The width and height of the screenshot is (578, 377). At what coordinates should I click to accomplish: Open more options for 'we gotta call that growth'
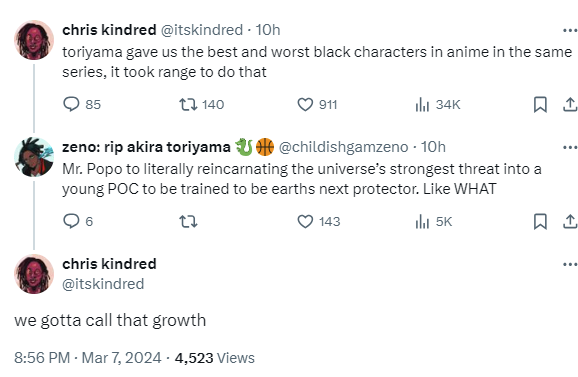point(570,264)
